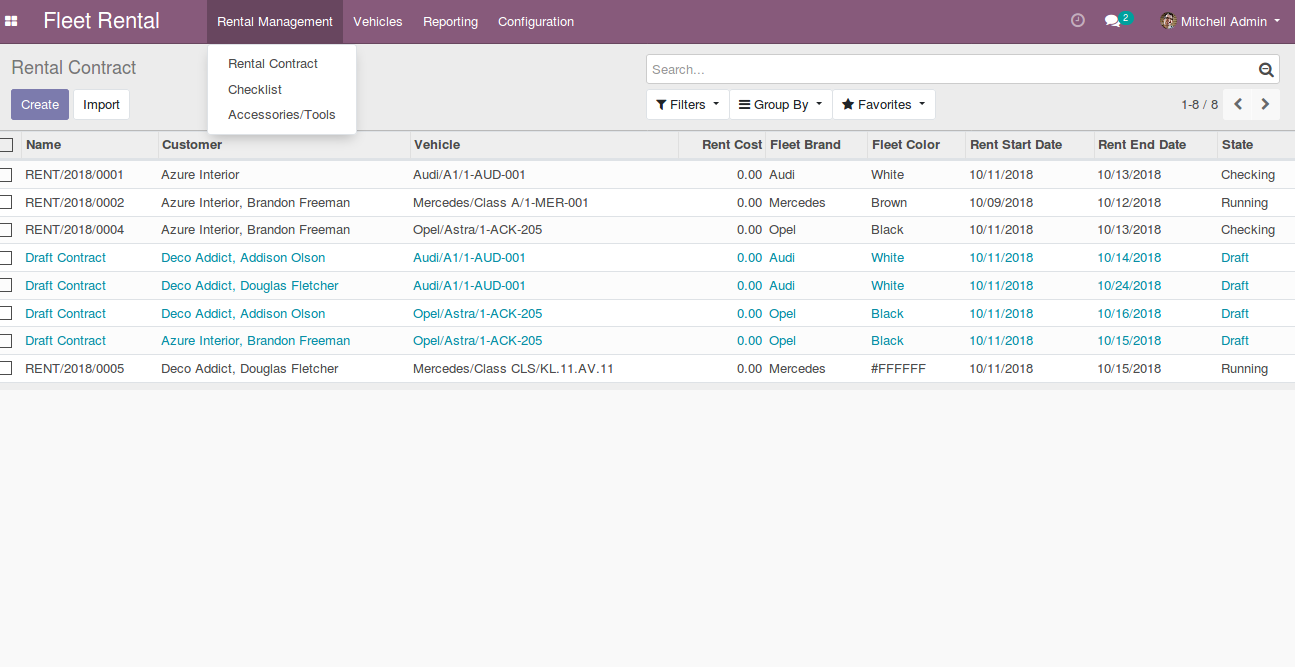
Task: Click the activities clock icon
Action: click(x=1077, y=21)
